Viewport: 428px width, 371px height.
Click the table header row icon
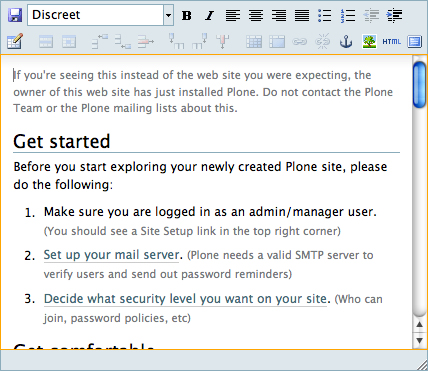tap(46, 42)
